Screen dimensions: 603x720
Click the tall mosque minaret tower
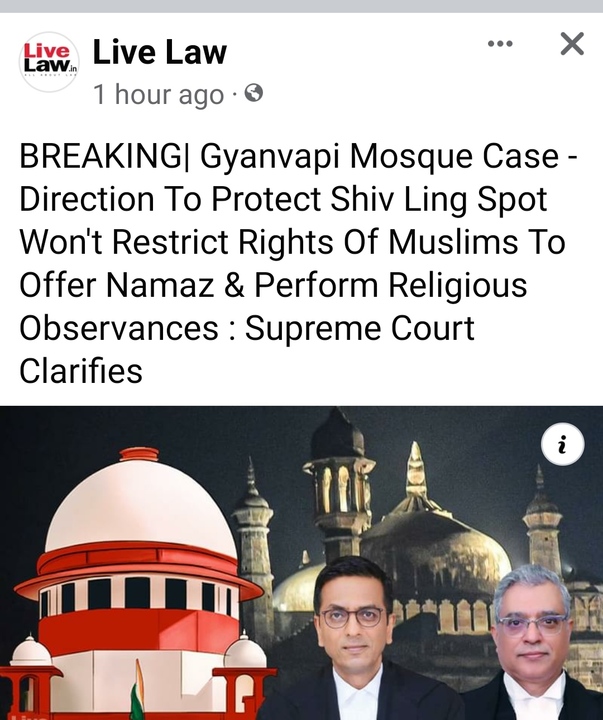(x=340, y=487)
